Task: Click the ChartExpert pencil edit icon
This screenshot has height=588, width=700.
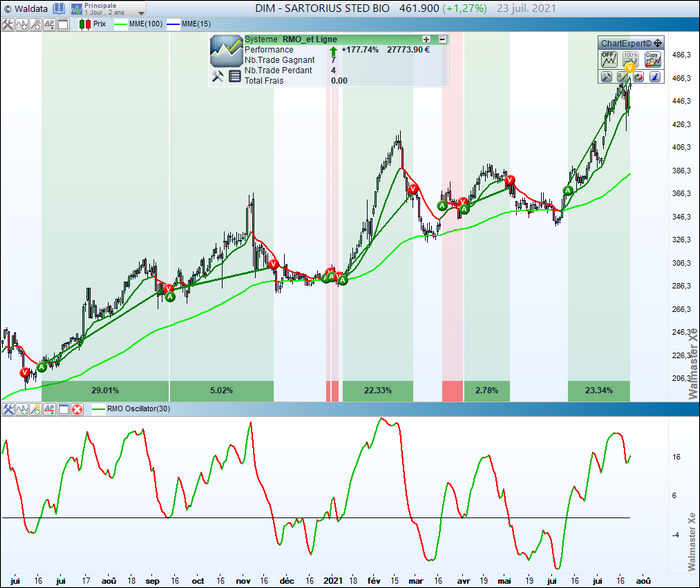Action: [x=622, y=77]
